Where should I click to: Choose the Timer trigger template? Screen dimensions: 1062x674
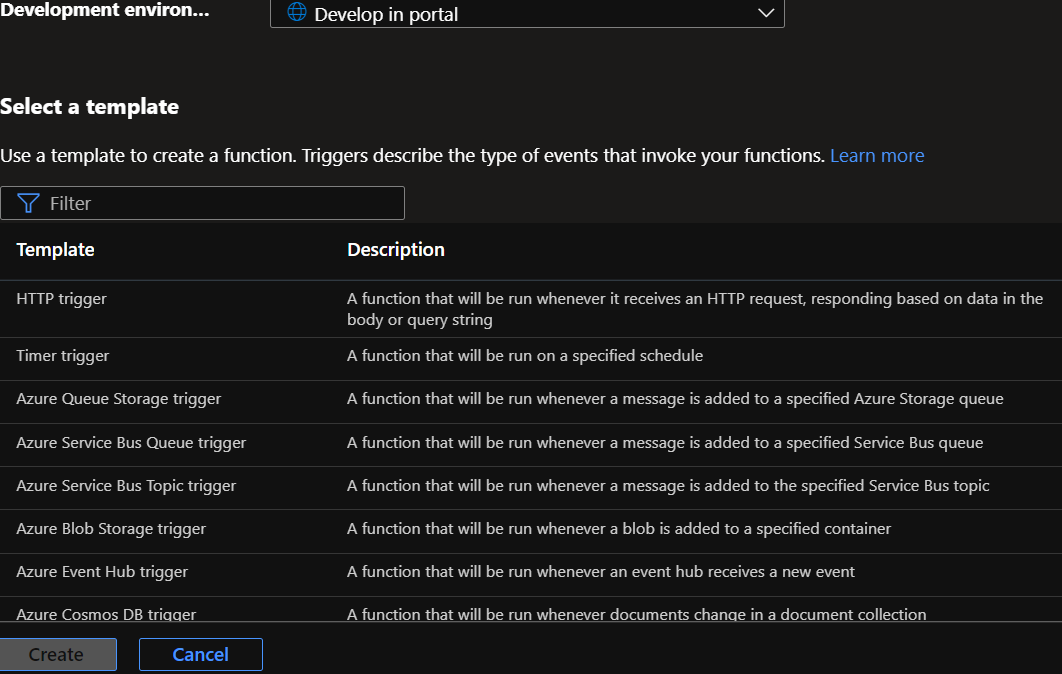pos(63,356)
